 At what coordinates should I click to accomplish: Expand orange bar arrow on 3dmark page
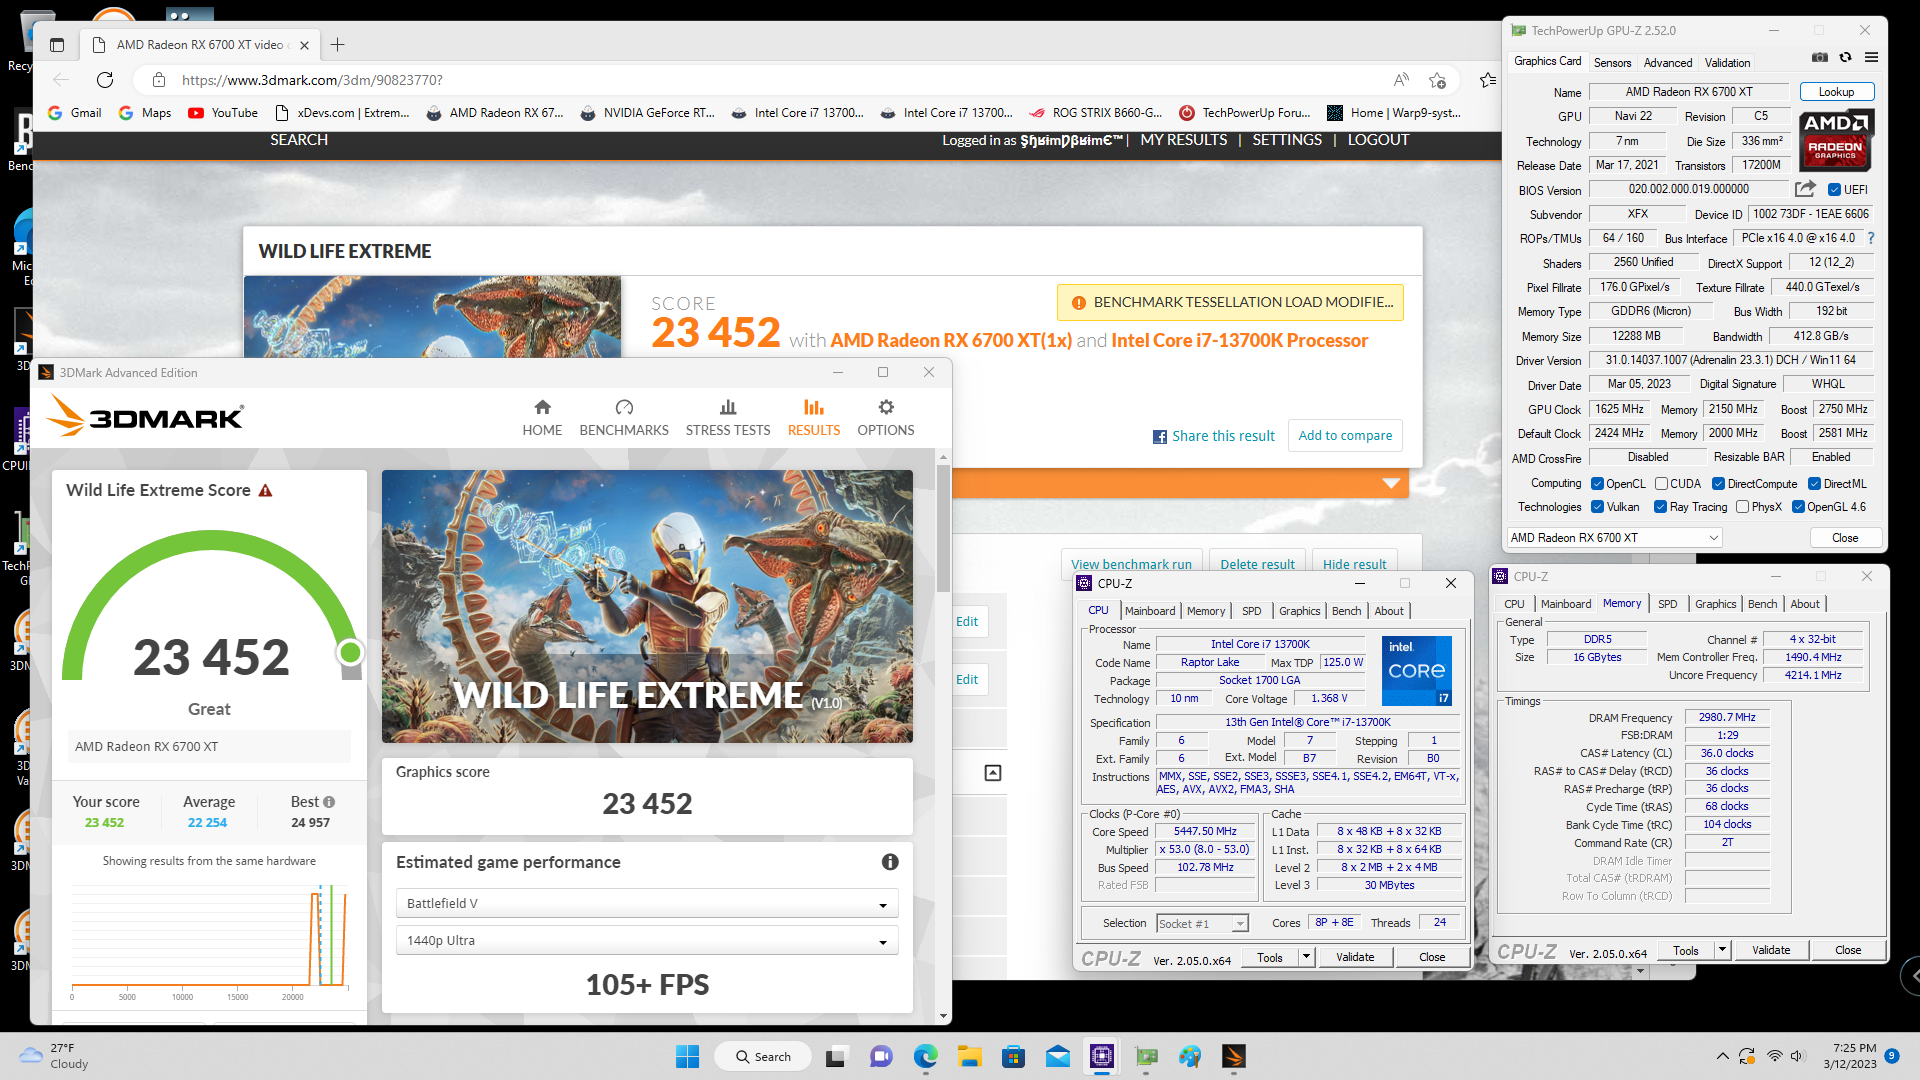[x=1391, y=483]
